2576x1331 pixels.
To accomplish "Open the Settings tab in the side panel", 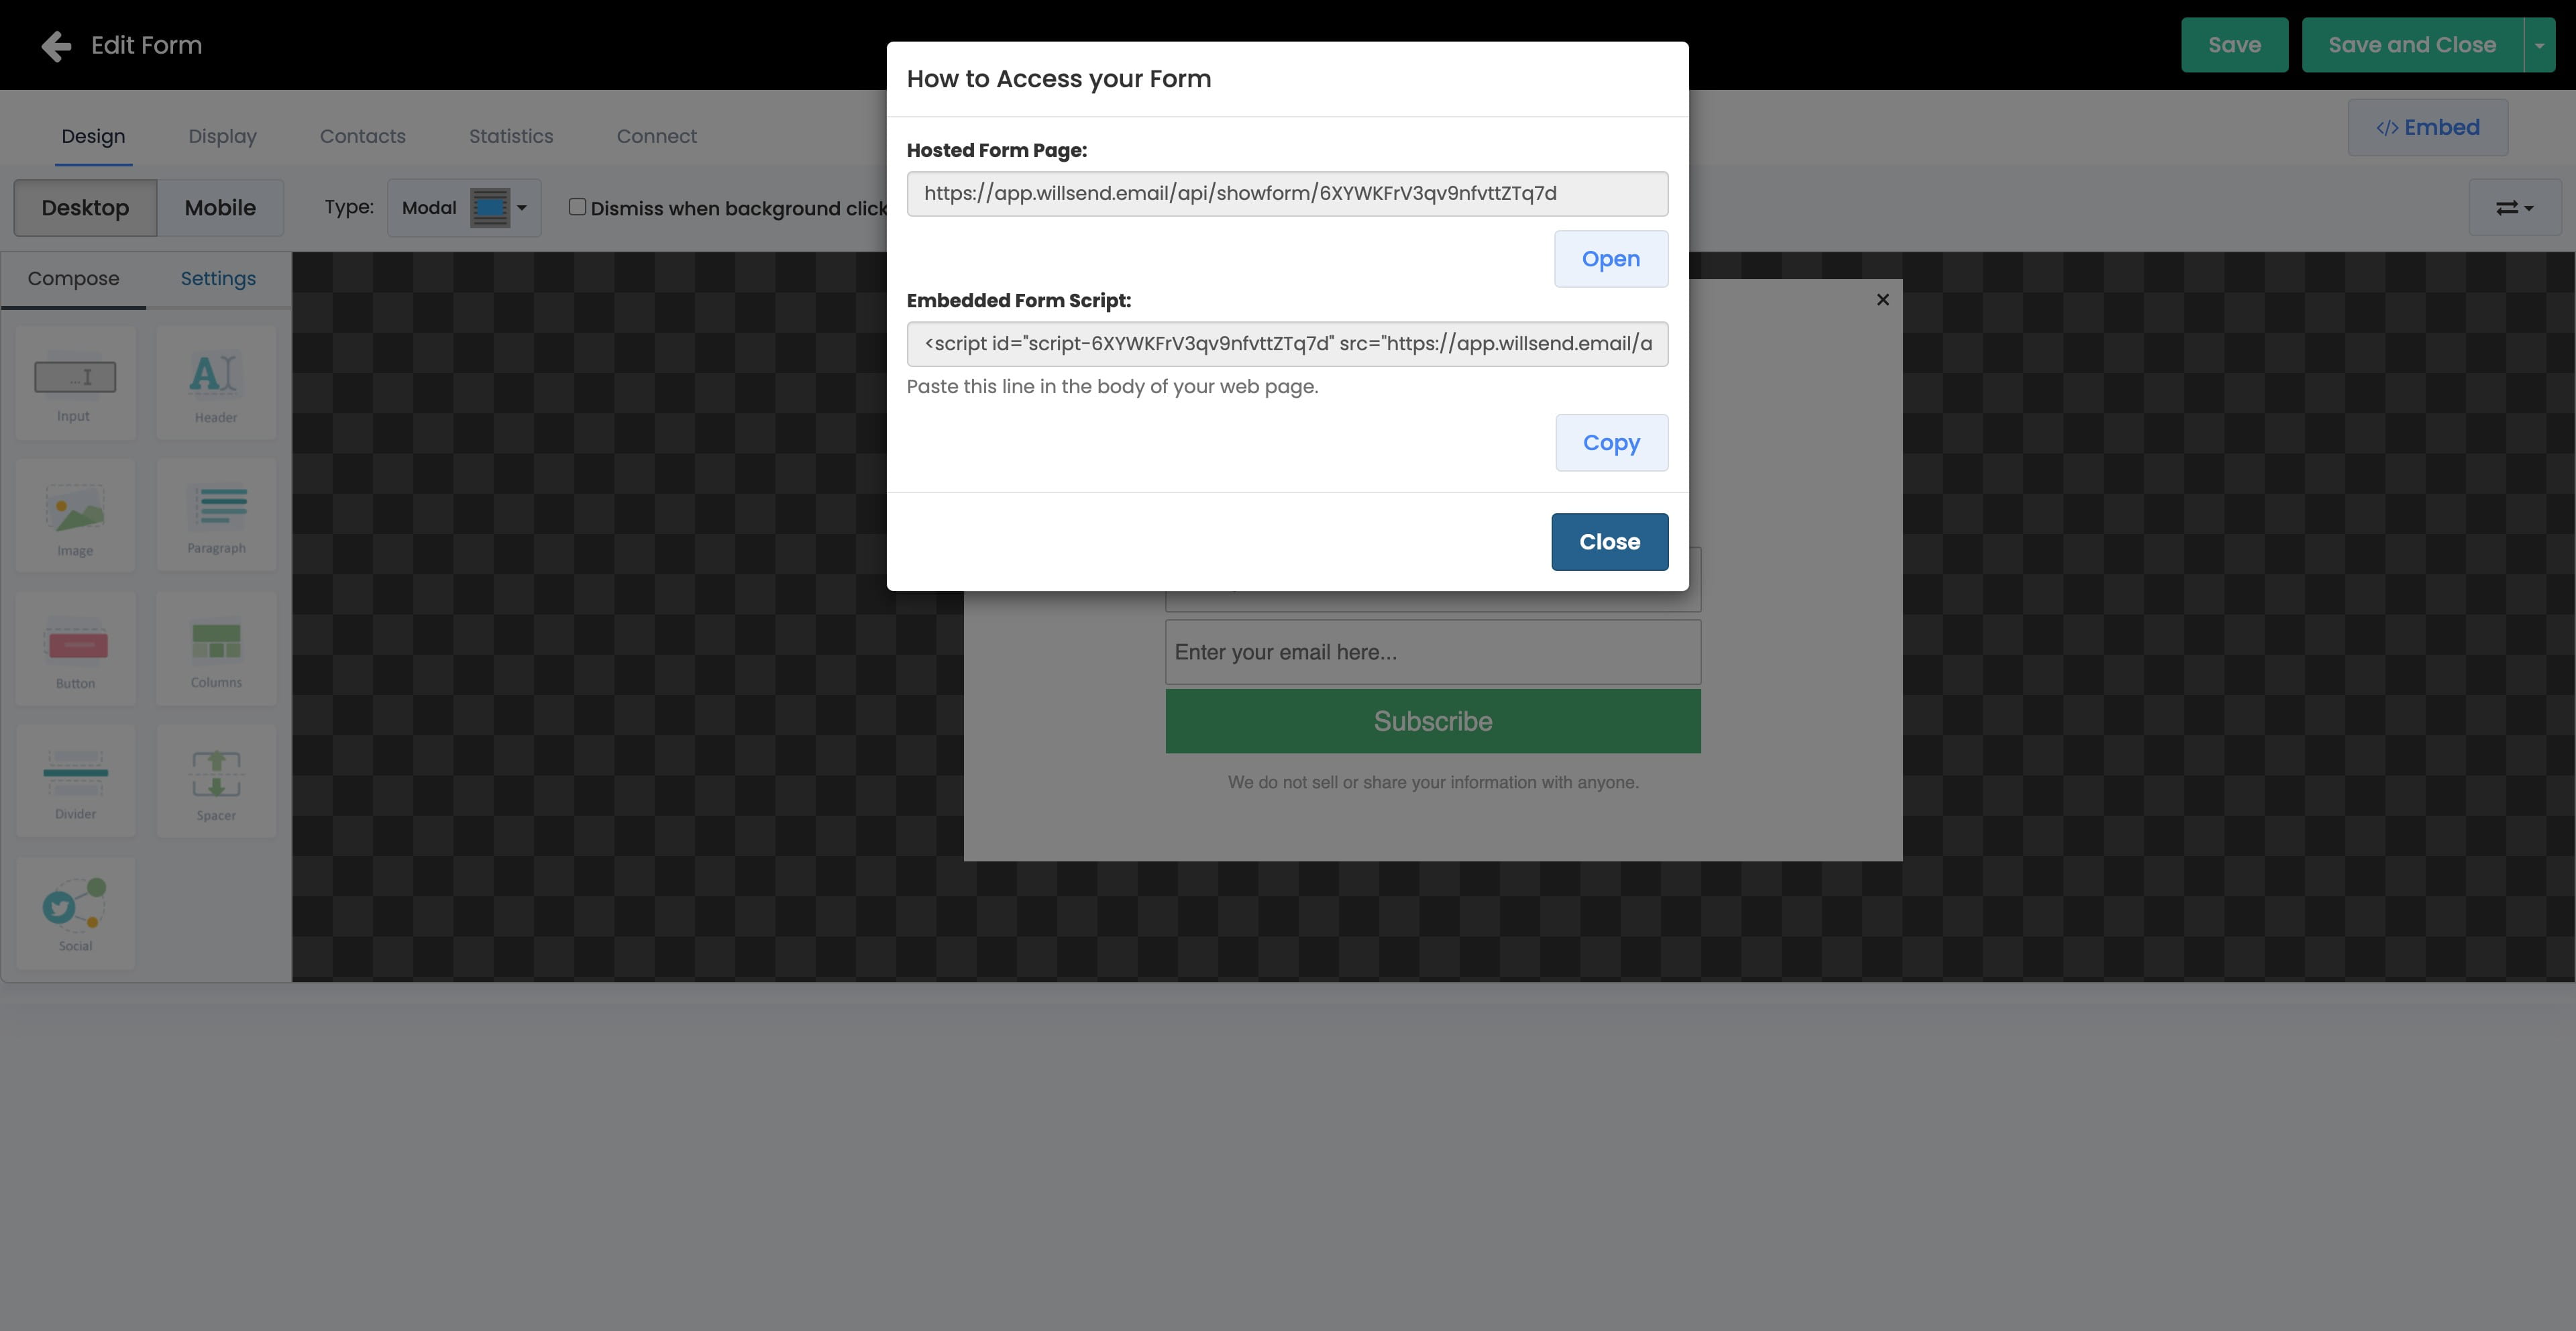I will coord(218,278).
